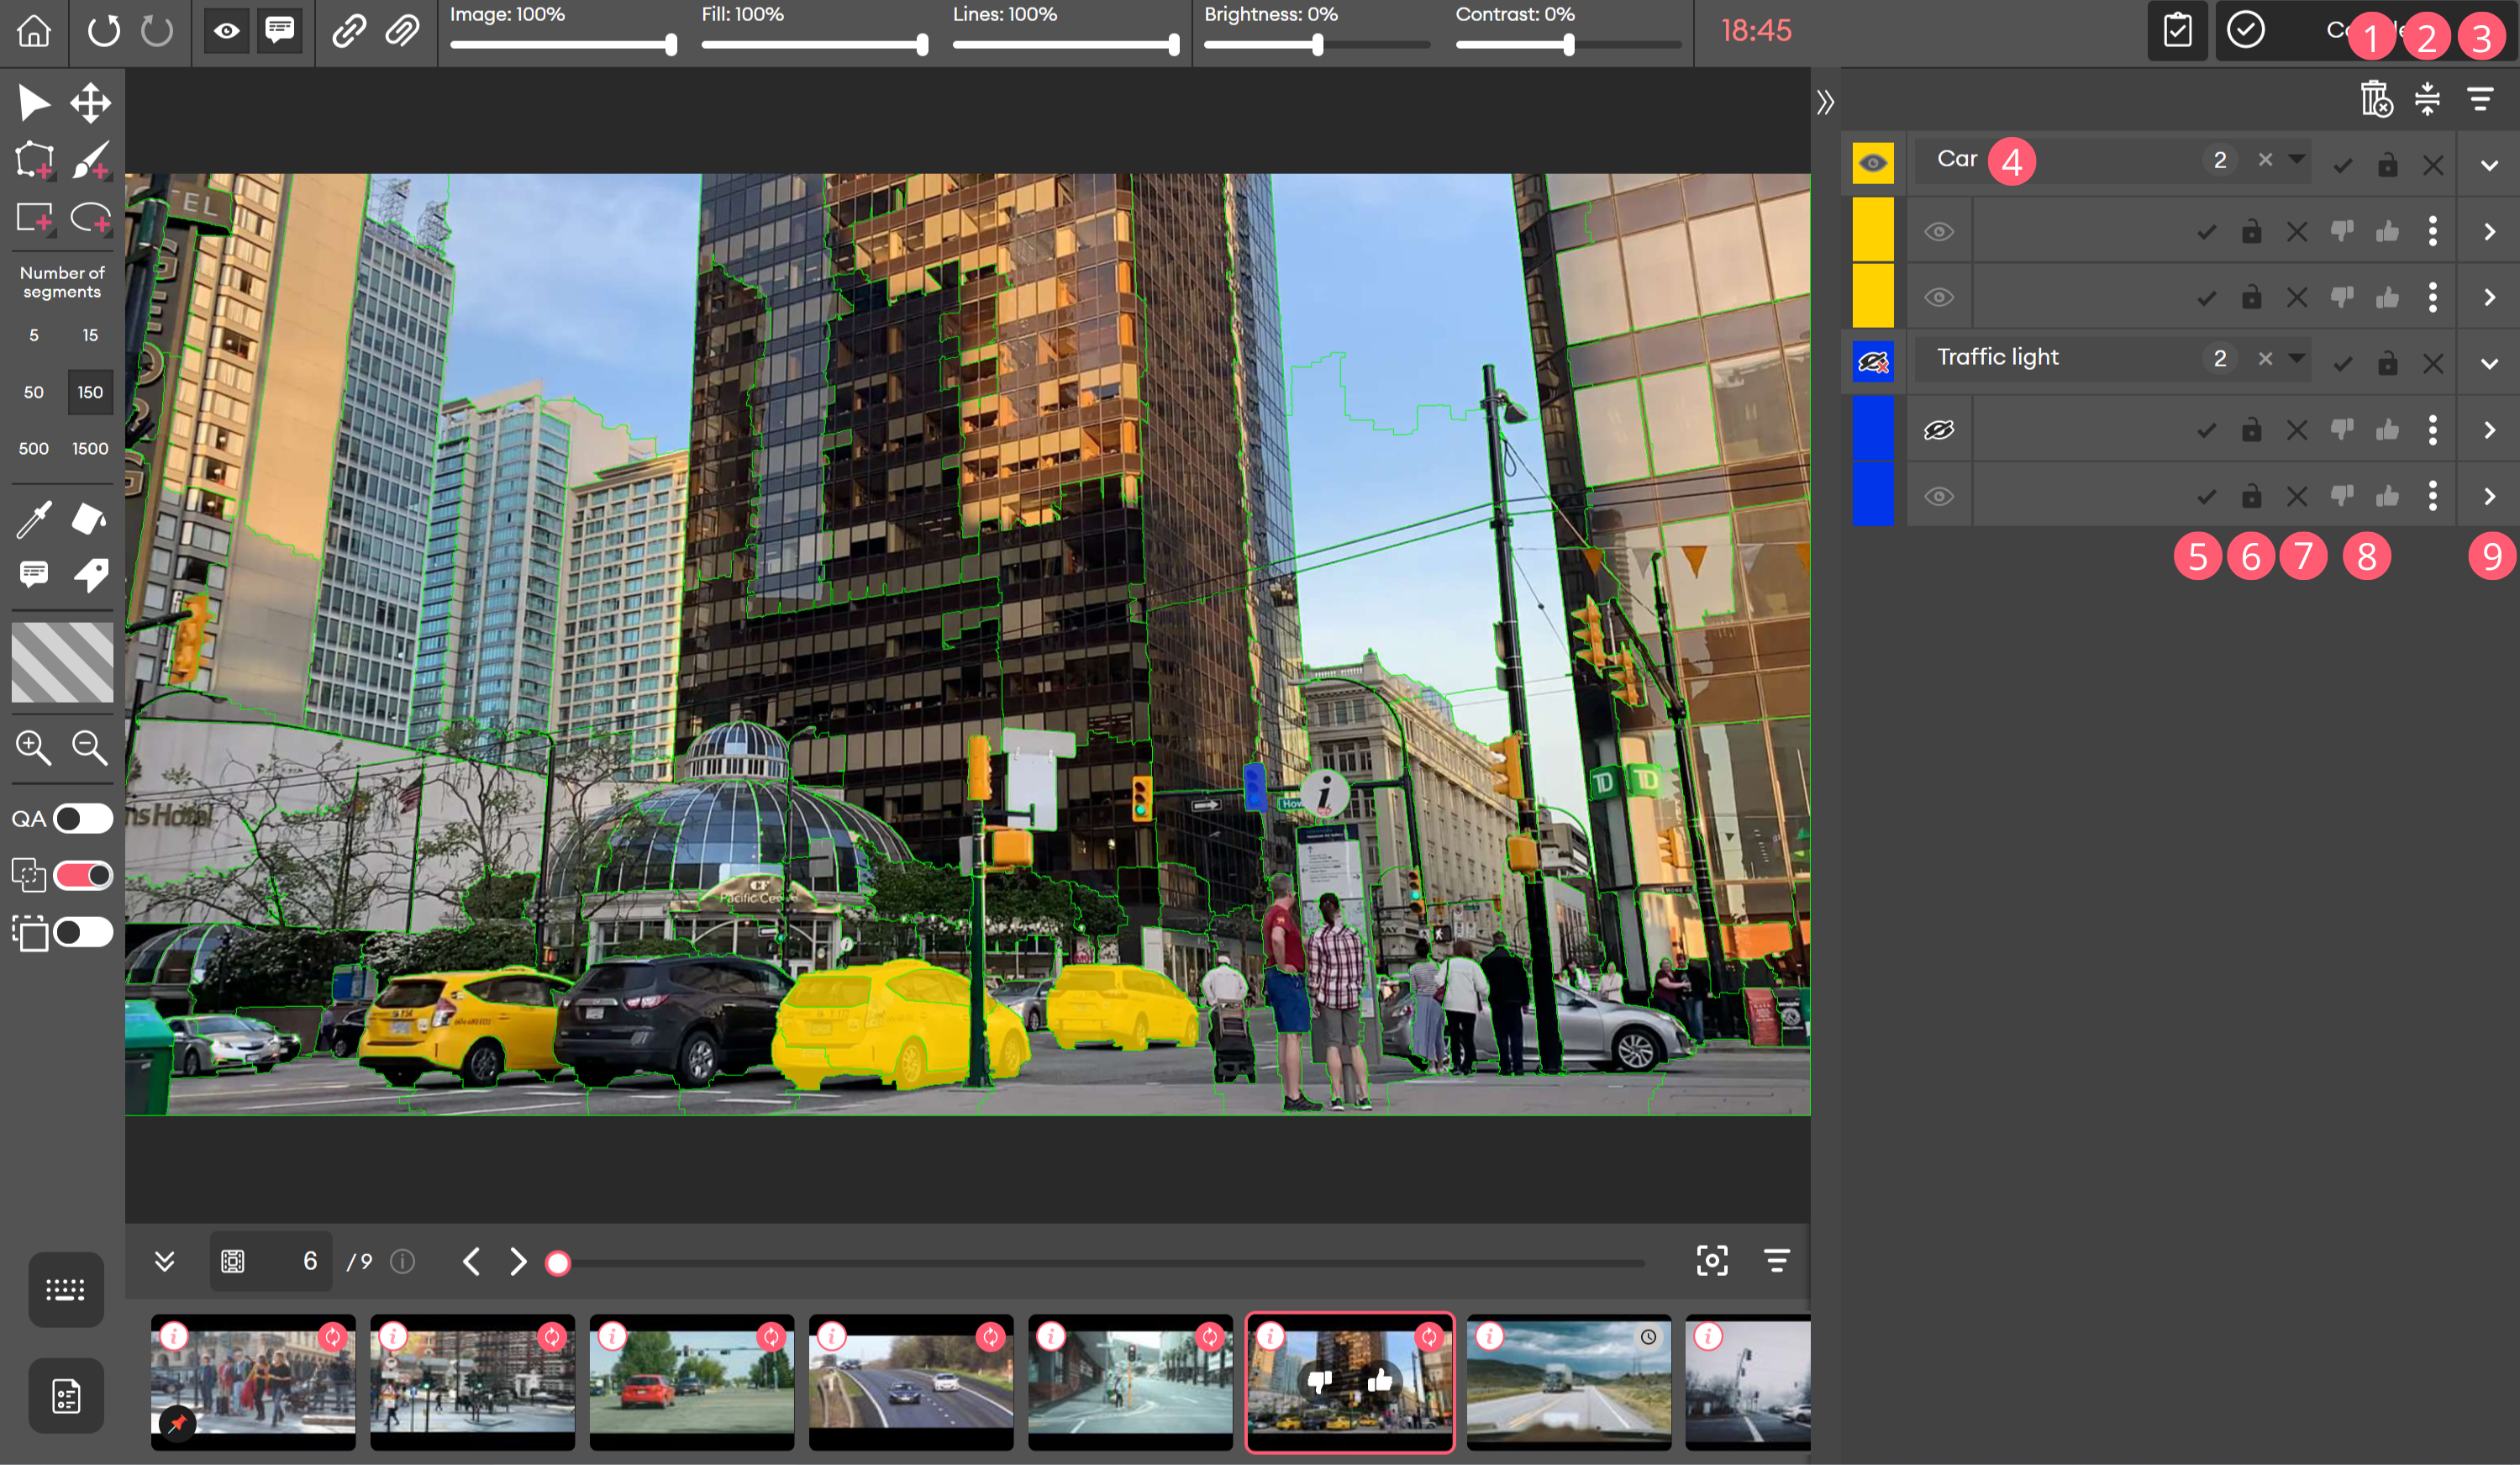Collapse the Traffic light group chevron
Screen dimensions: 2520x1465
[x=2489, y=364]
